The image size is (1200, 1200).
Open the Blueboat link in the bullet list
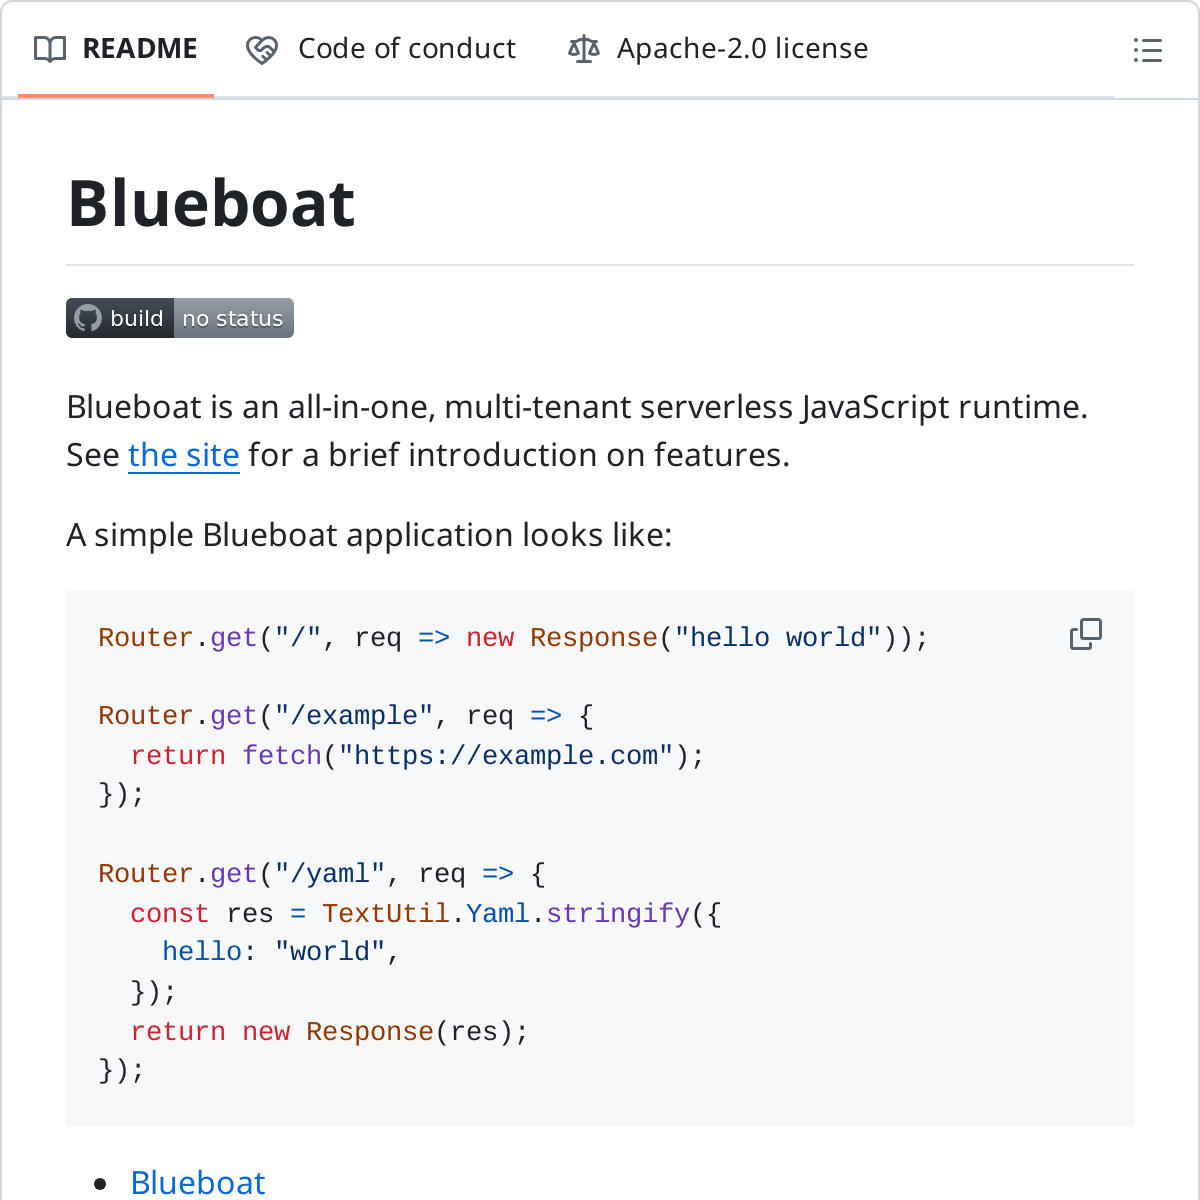pos(198,1182)
